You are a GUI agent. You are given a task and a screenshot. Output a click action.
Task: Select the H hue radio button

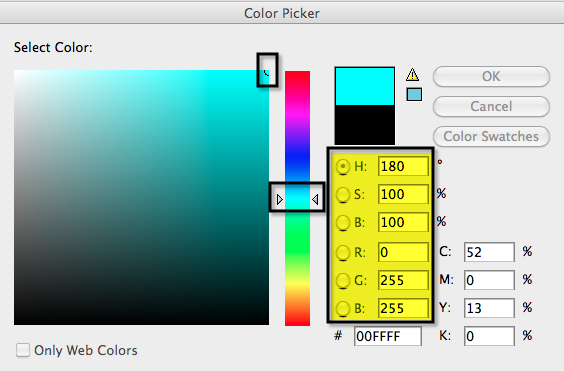pyautogui.click(x=343, y=167)
